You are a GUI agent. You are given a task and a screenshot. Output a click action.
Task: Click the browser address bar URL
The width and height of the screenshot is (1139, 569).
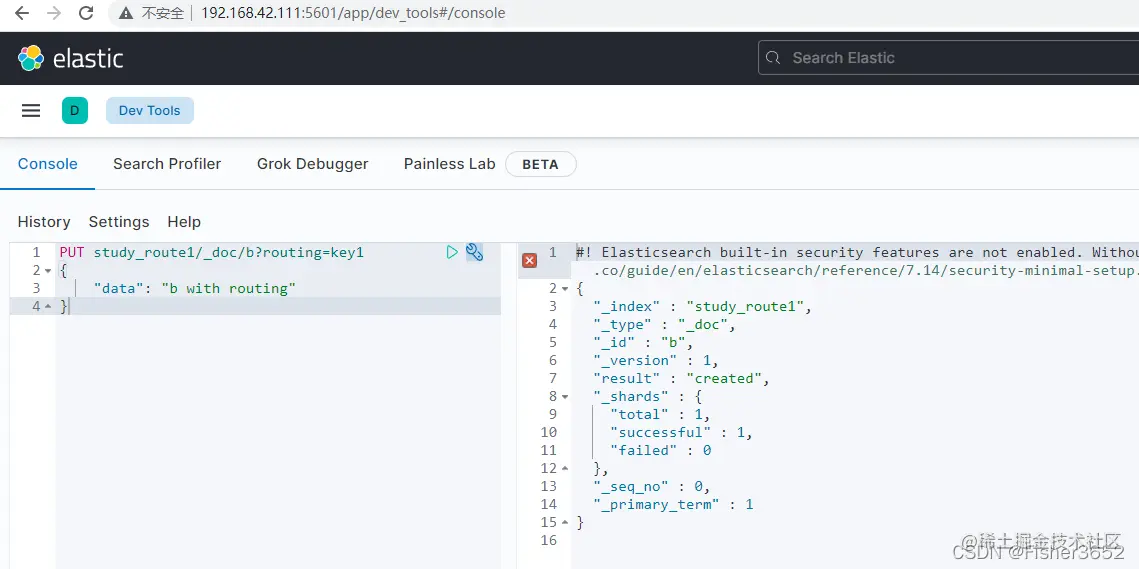pos(353,13)
